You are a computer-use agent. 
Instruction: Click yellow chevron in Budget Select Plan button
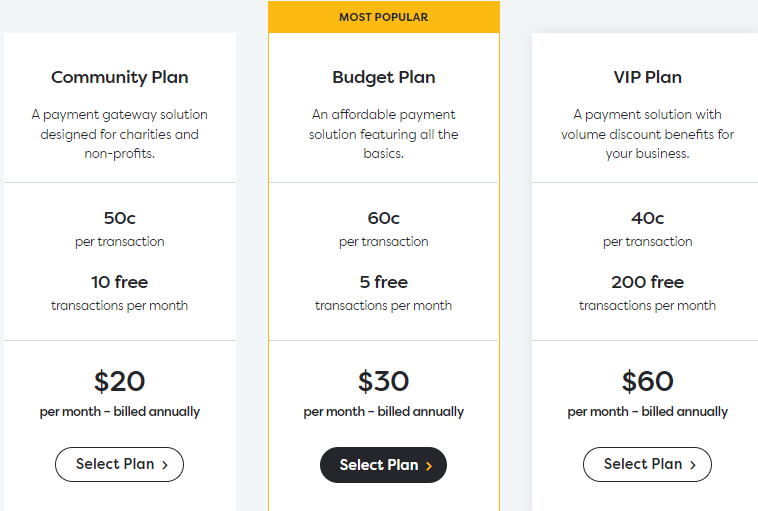click(429, 466)
